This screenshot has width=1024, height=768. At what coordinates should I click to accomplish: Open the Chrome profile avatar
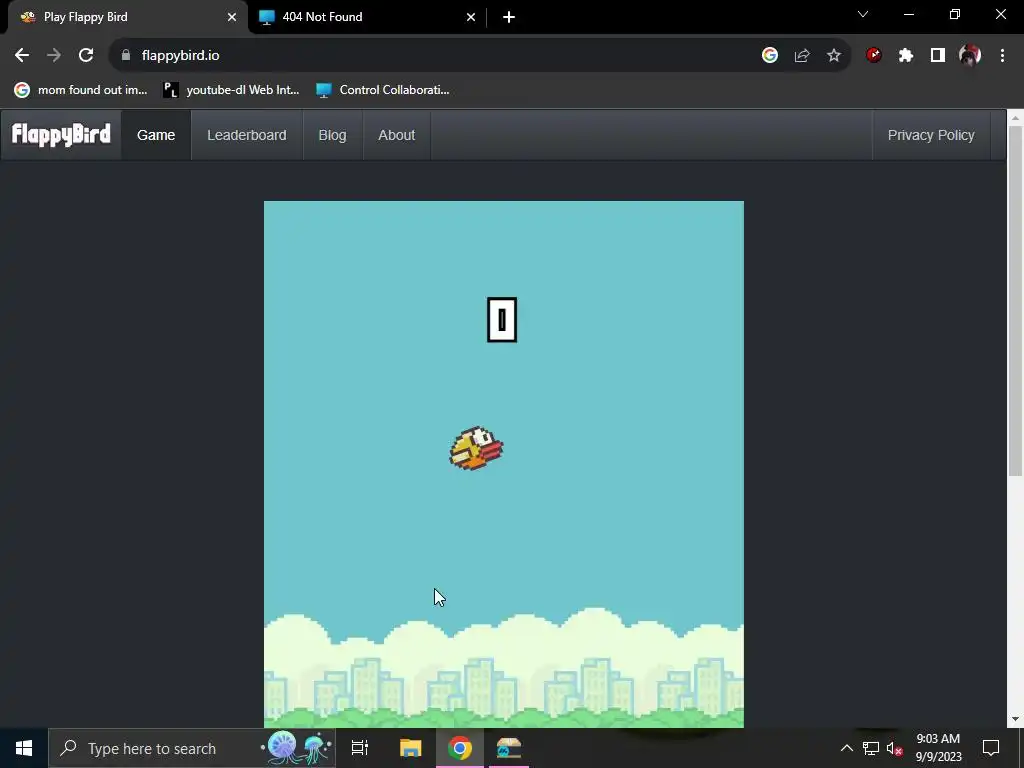pos(970,56)
